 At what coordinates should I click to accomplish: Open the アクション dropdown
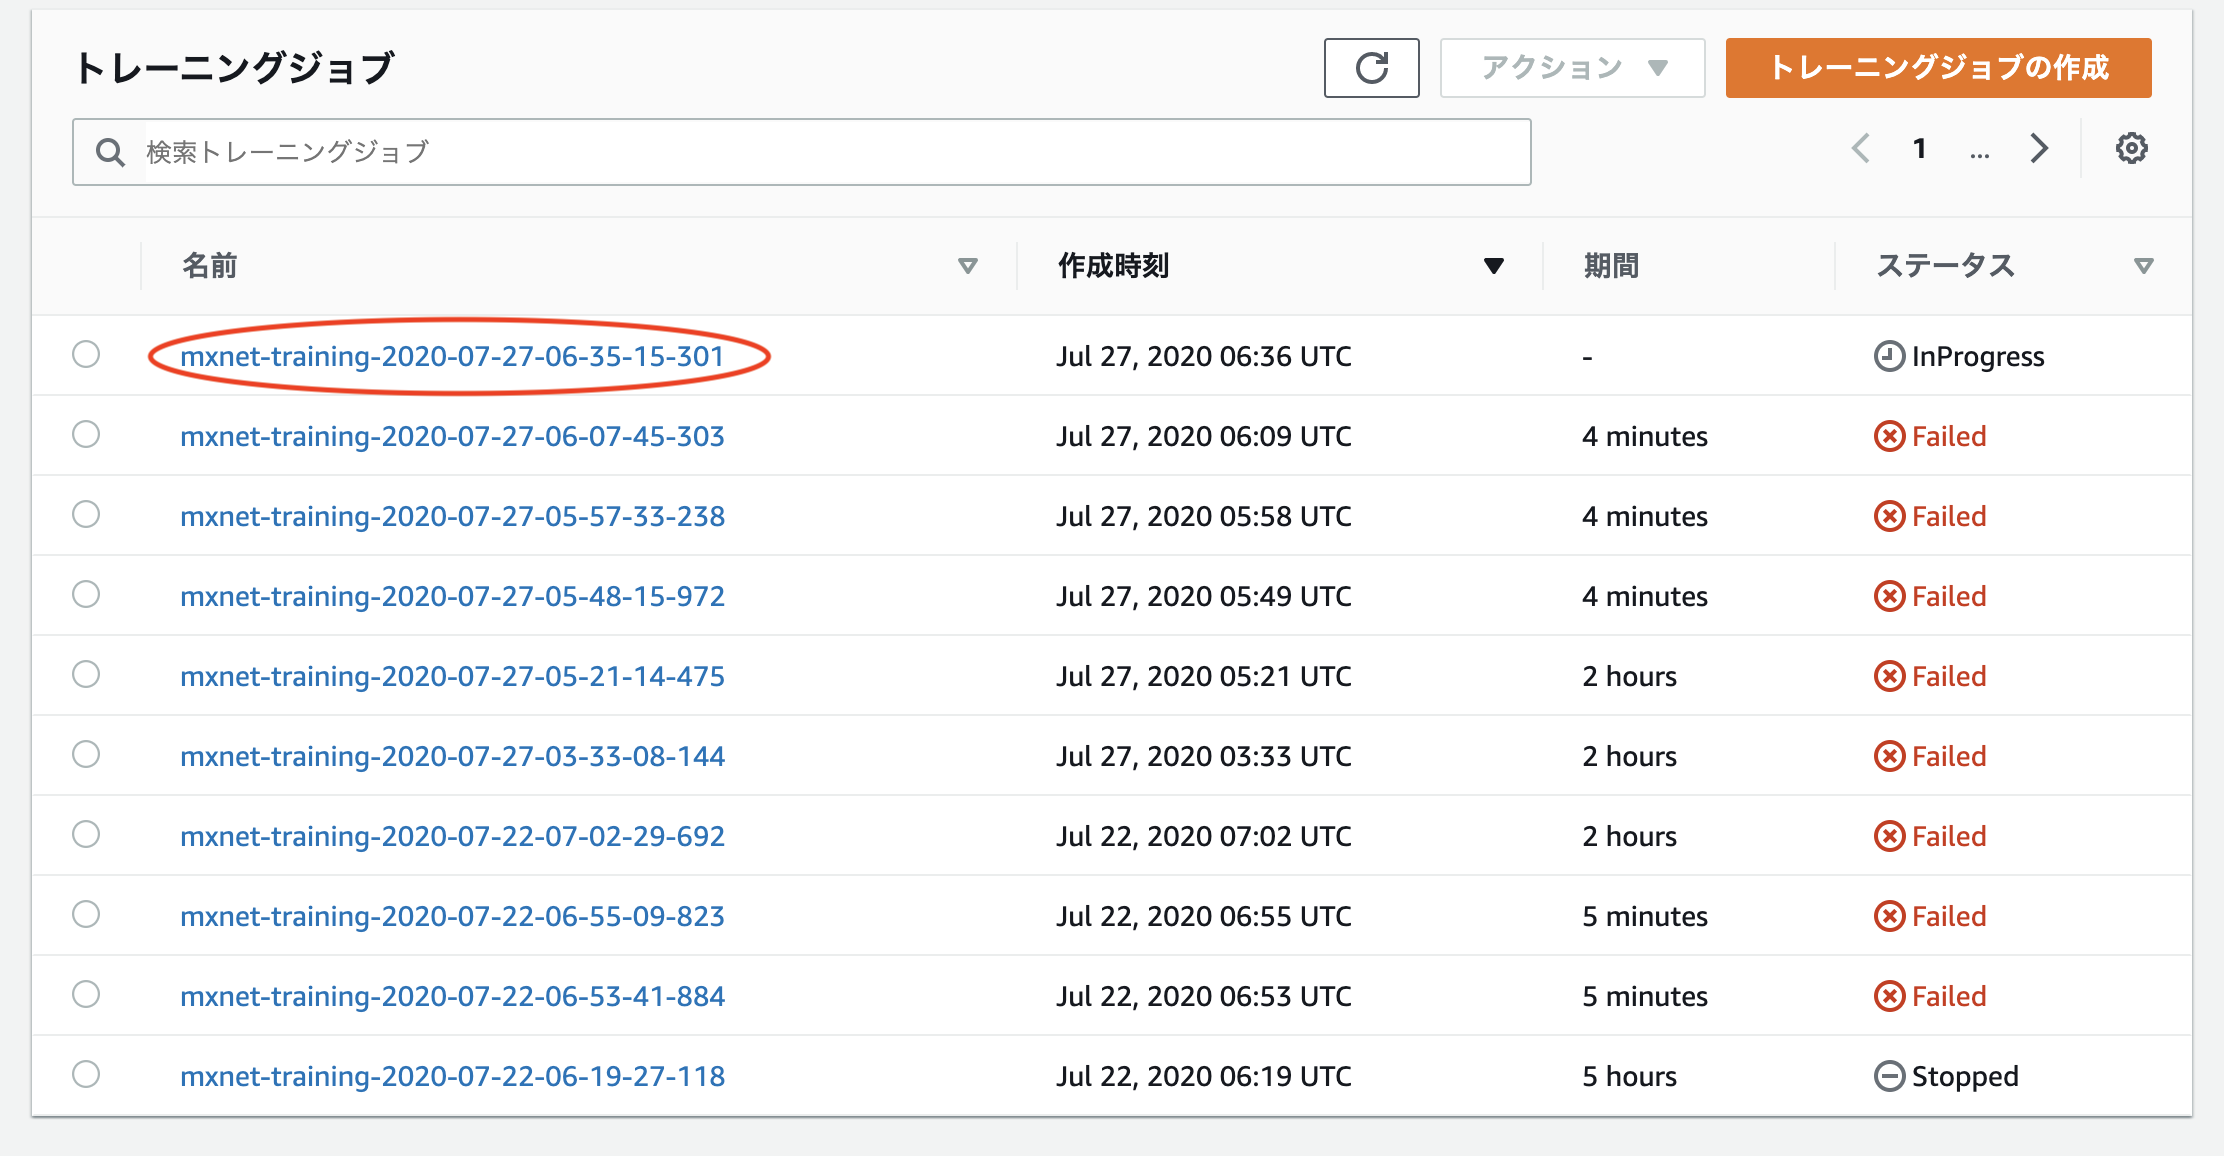[x=1572, y=68]
